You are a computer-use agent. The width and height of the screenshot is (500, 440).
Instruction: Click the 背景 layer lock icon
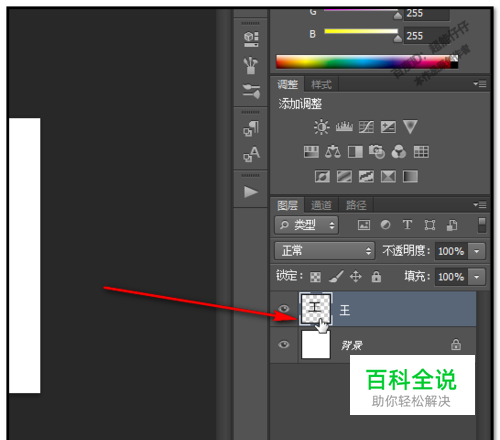(x=456, y=344)
